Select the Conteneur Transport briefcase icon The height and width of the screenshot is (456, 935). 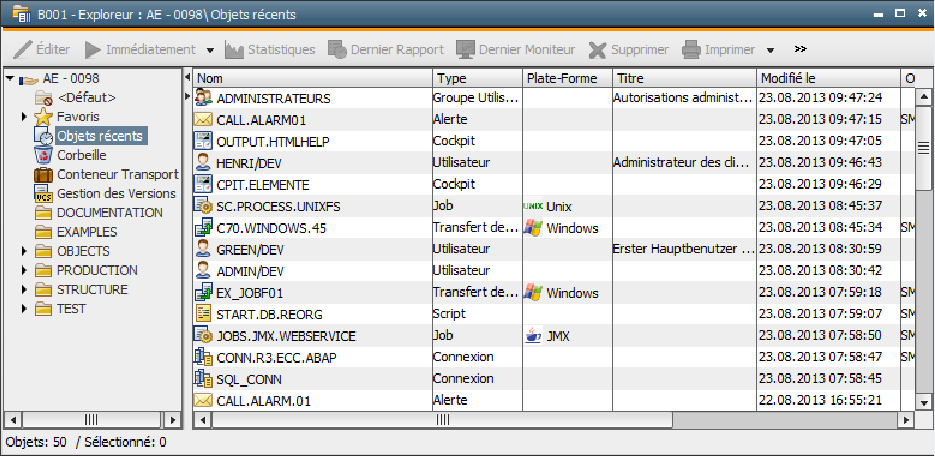43,175
